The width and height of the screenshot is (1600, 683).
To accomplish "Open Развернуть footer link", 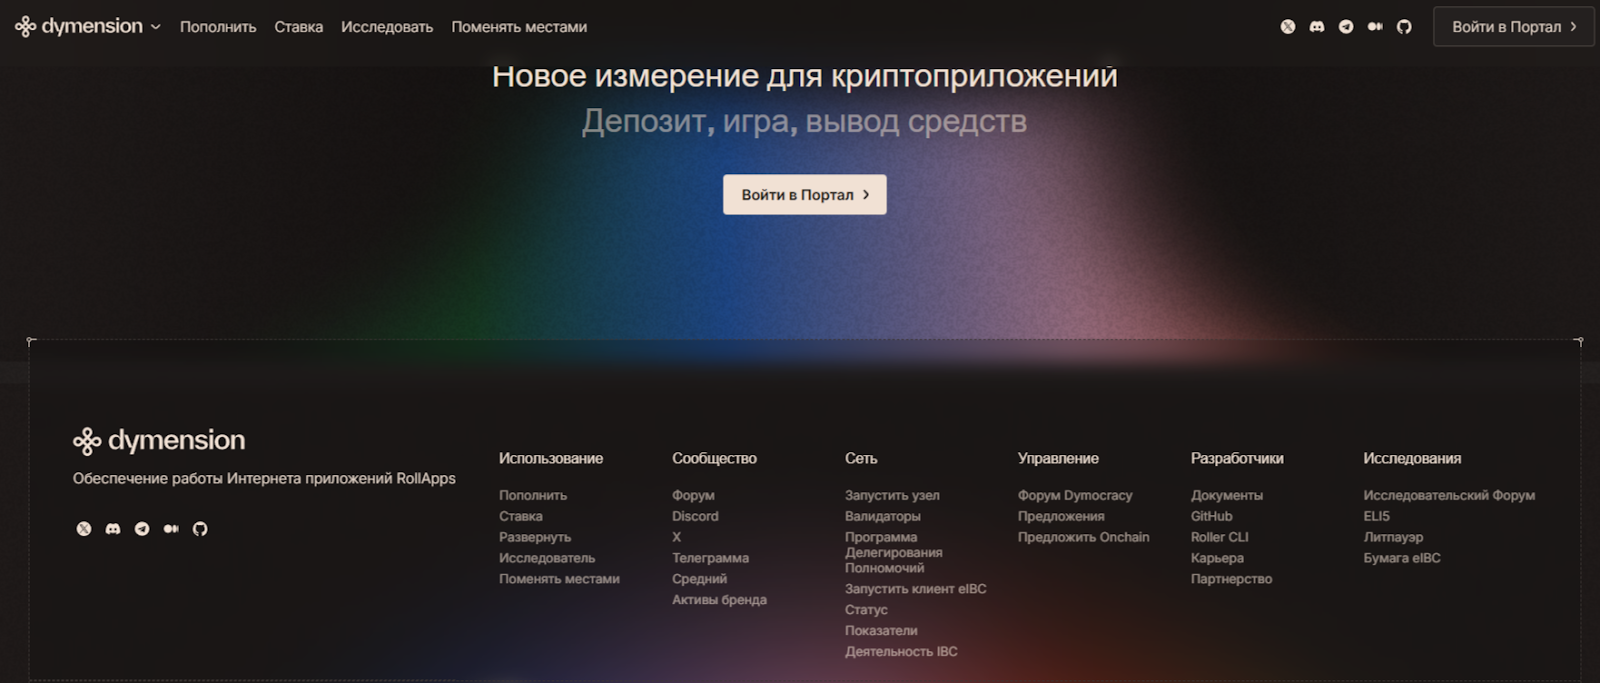I will coord(535,537).
